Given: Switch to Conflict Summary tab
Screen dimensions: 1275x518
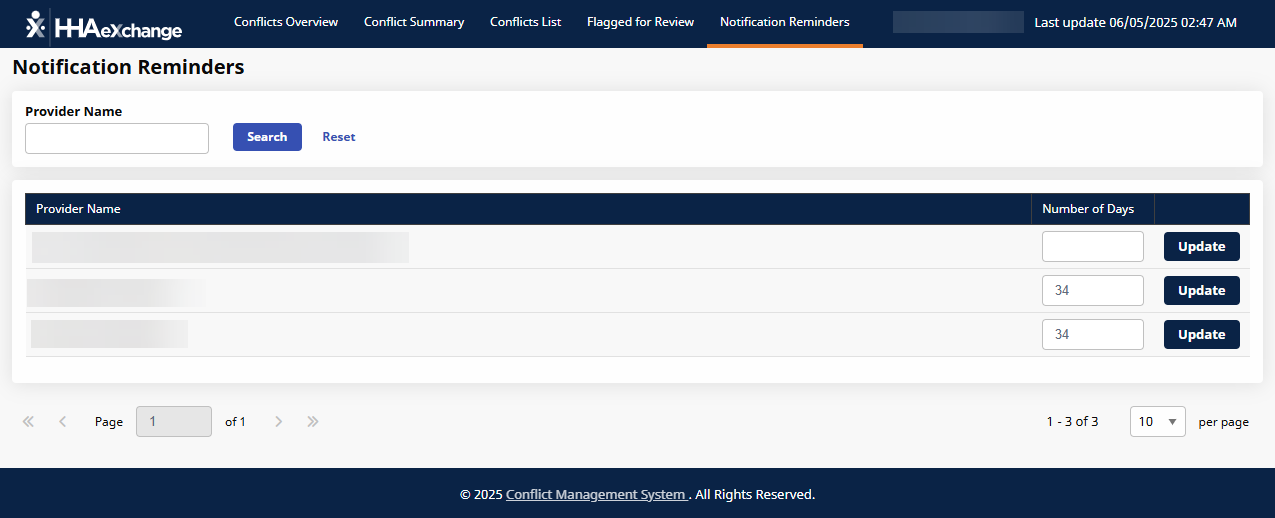Looking at the screenshot, I should pos(414,22).
